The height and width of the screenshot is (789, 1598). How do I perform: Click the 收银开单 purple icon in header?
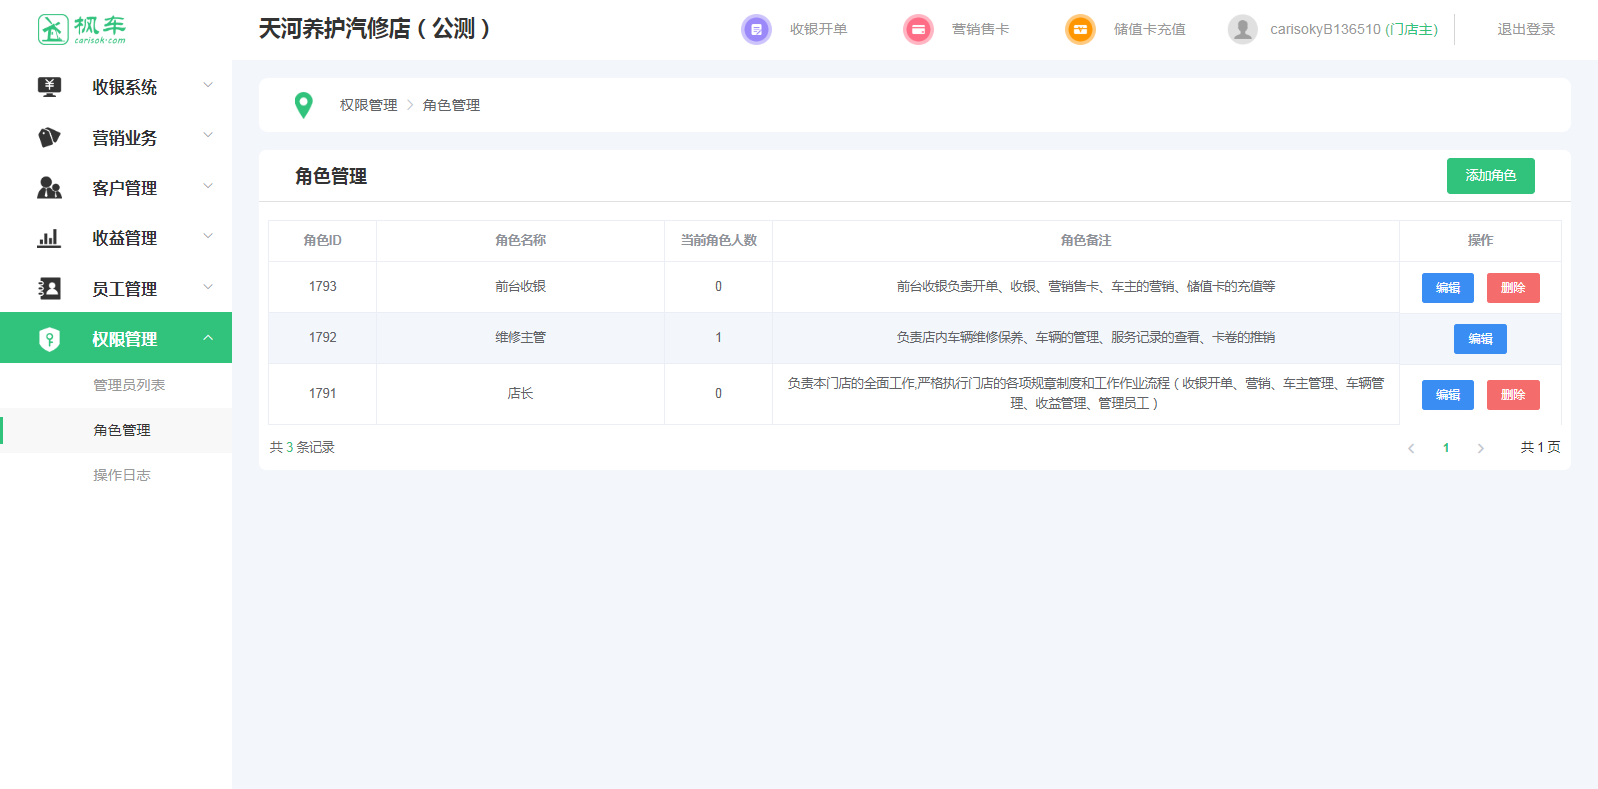tap(756, 30)
